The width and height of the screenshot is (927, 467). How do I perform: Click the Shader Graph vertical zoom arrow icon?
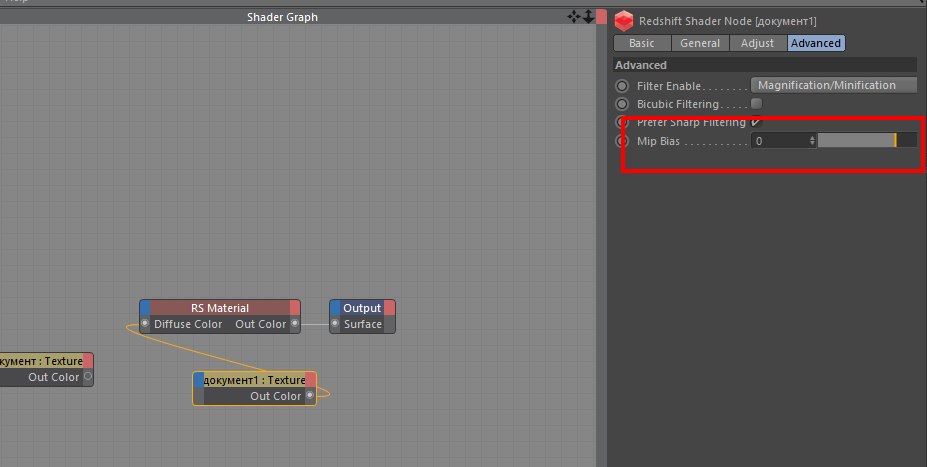pos(588,17)
